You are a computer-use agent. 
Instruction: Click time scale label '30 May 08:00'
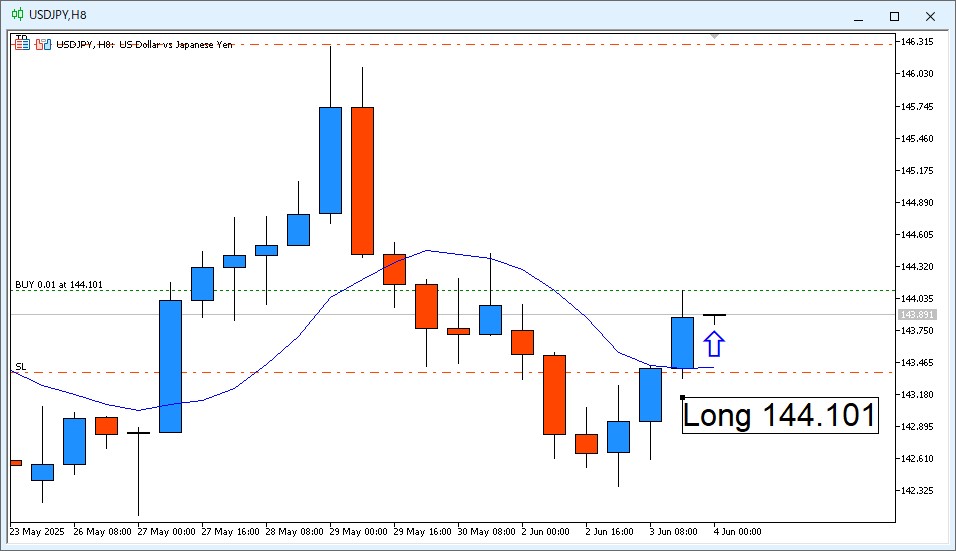[487, 531]
